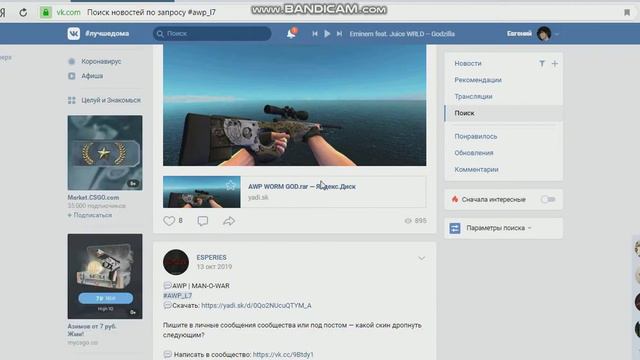The width and height of the screenshot is (640, 360).
Task: Open AWP WORM GOD.rar Яндекс.Диск link
Action: tap(302, 187)
